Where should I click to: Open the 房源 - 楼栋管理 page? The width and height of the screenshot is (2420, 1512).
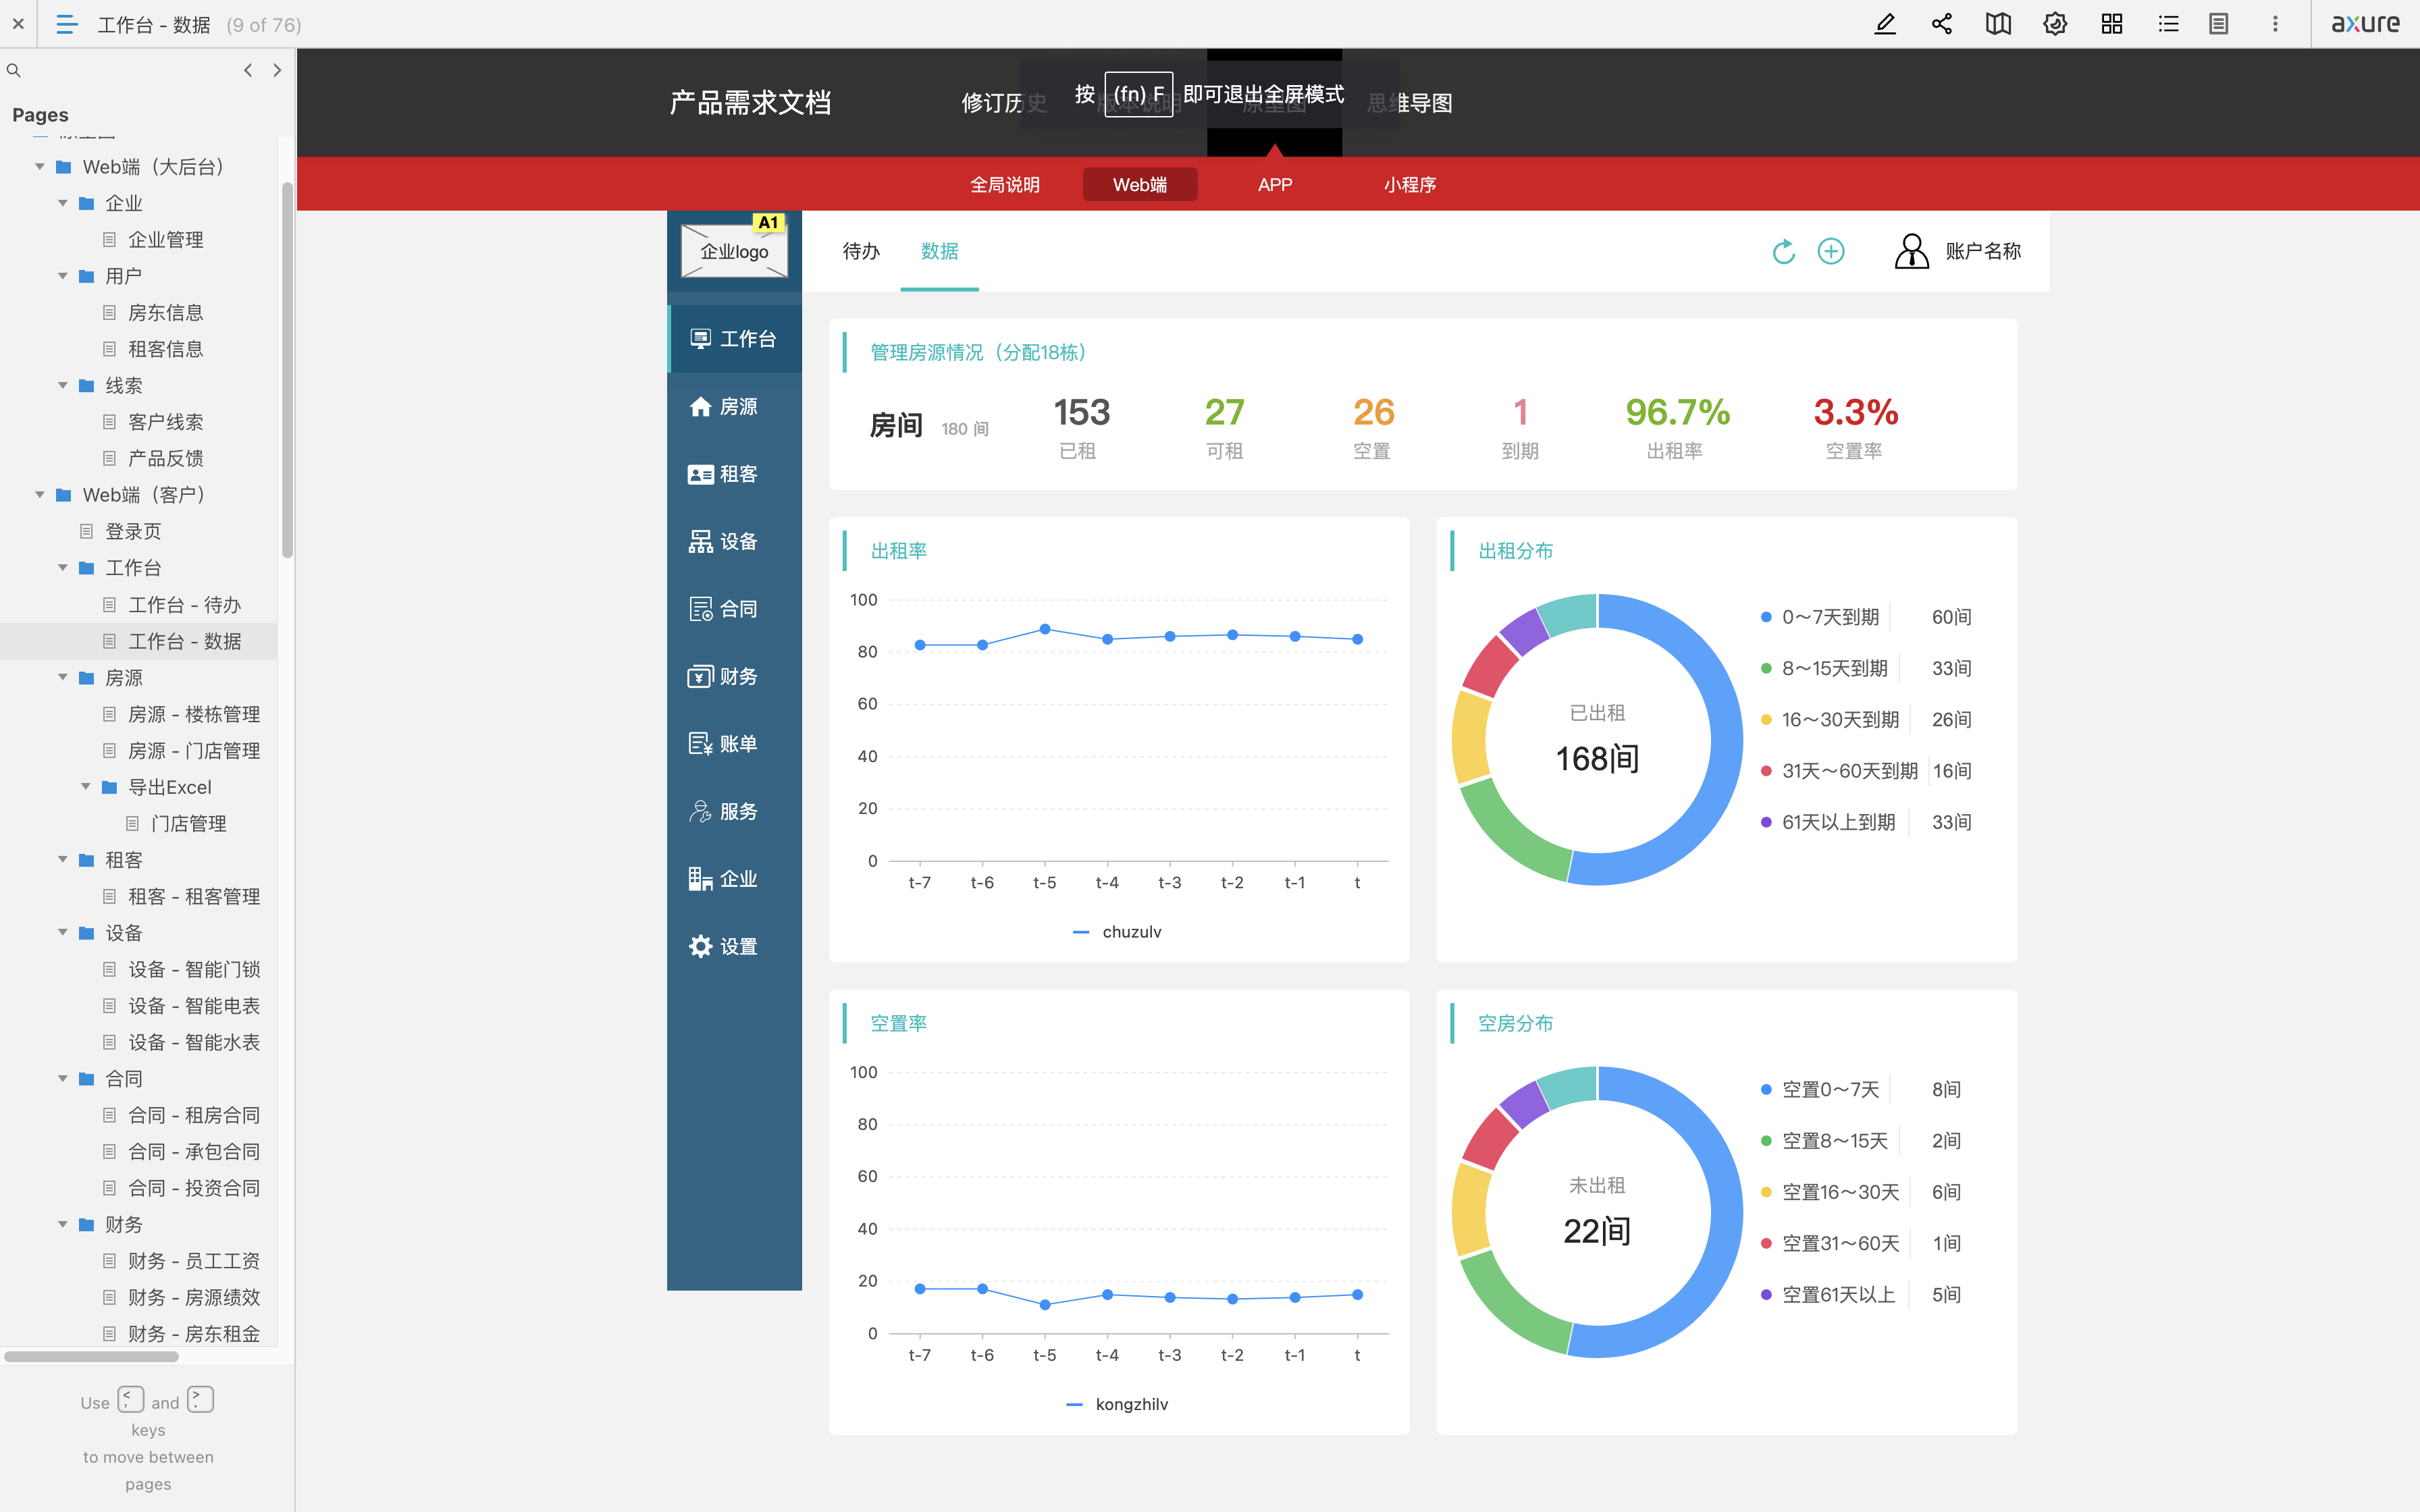pos(194,714)
